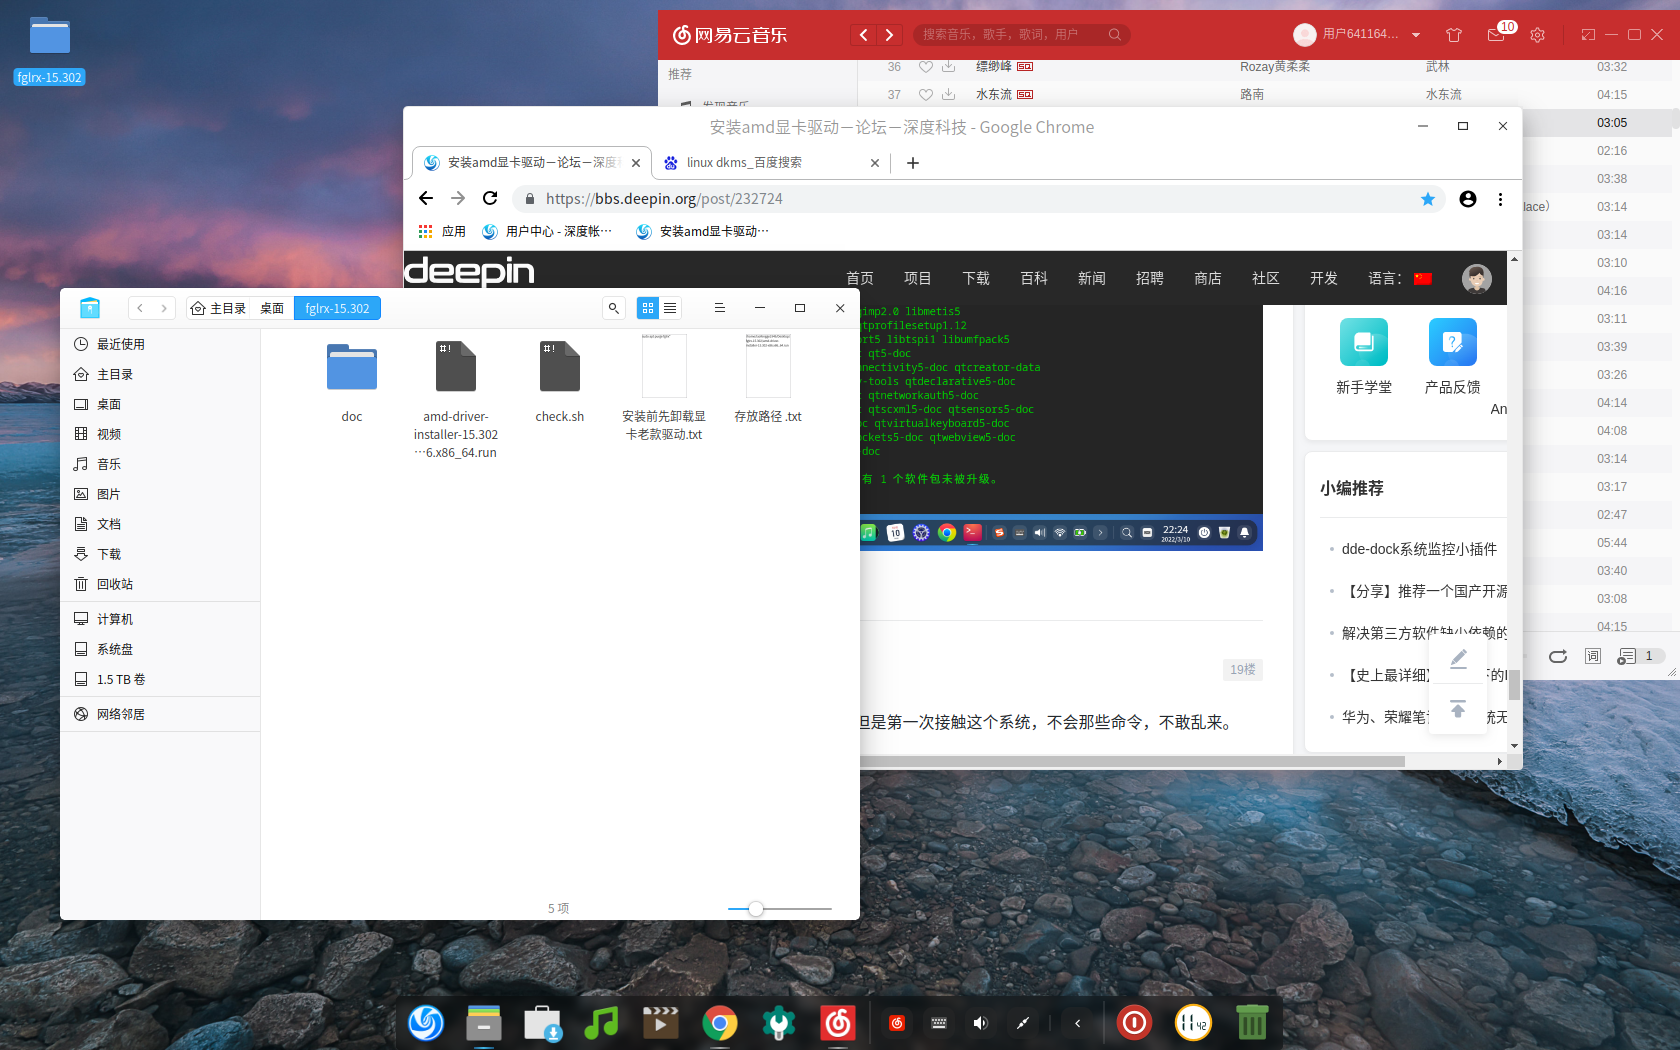
Task: Open the NetEase Music message inbox with 10 notifications
Action: tap(1496, 35)
